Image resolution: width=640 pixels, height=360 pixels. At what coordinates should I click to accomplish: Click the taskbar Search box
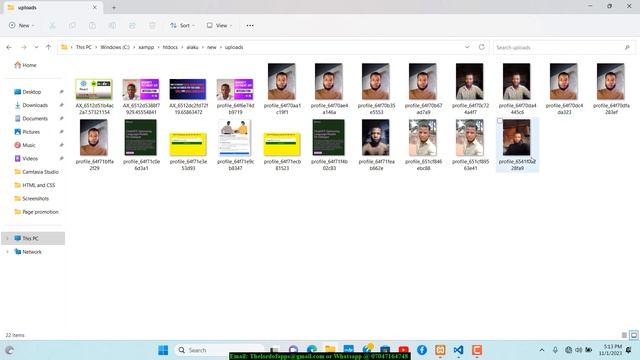click(x=218, y=350)
